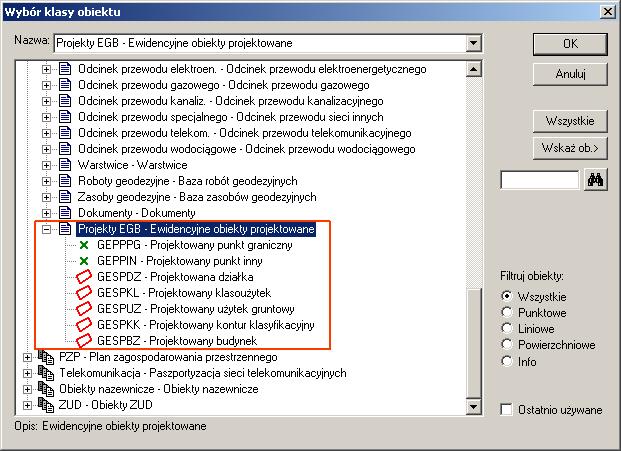Select the Info filter radio button
Screen dimensions: 621x451
click(x=507, y=361)
